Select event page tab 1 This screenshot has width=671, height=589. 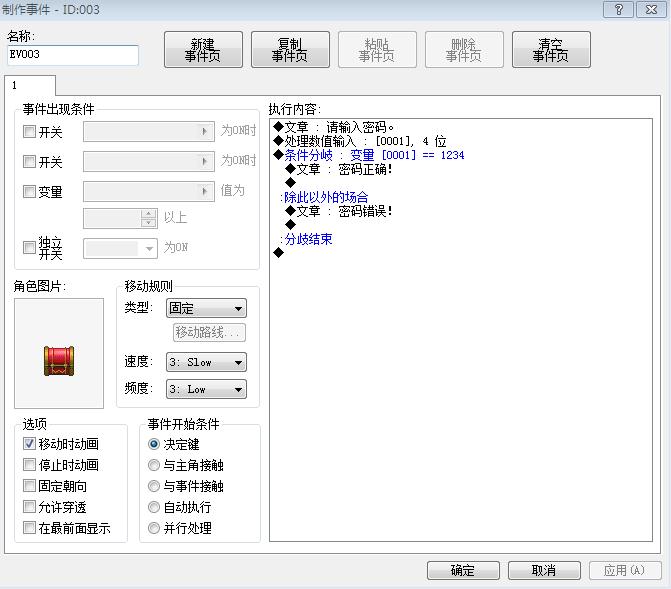(x=30, y=85)
